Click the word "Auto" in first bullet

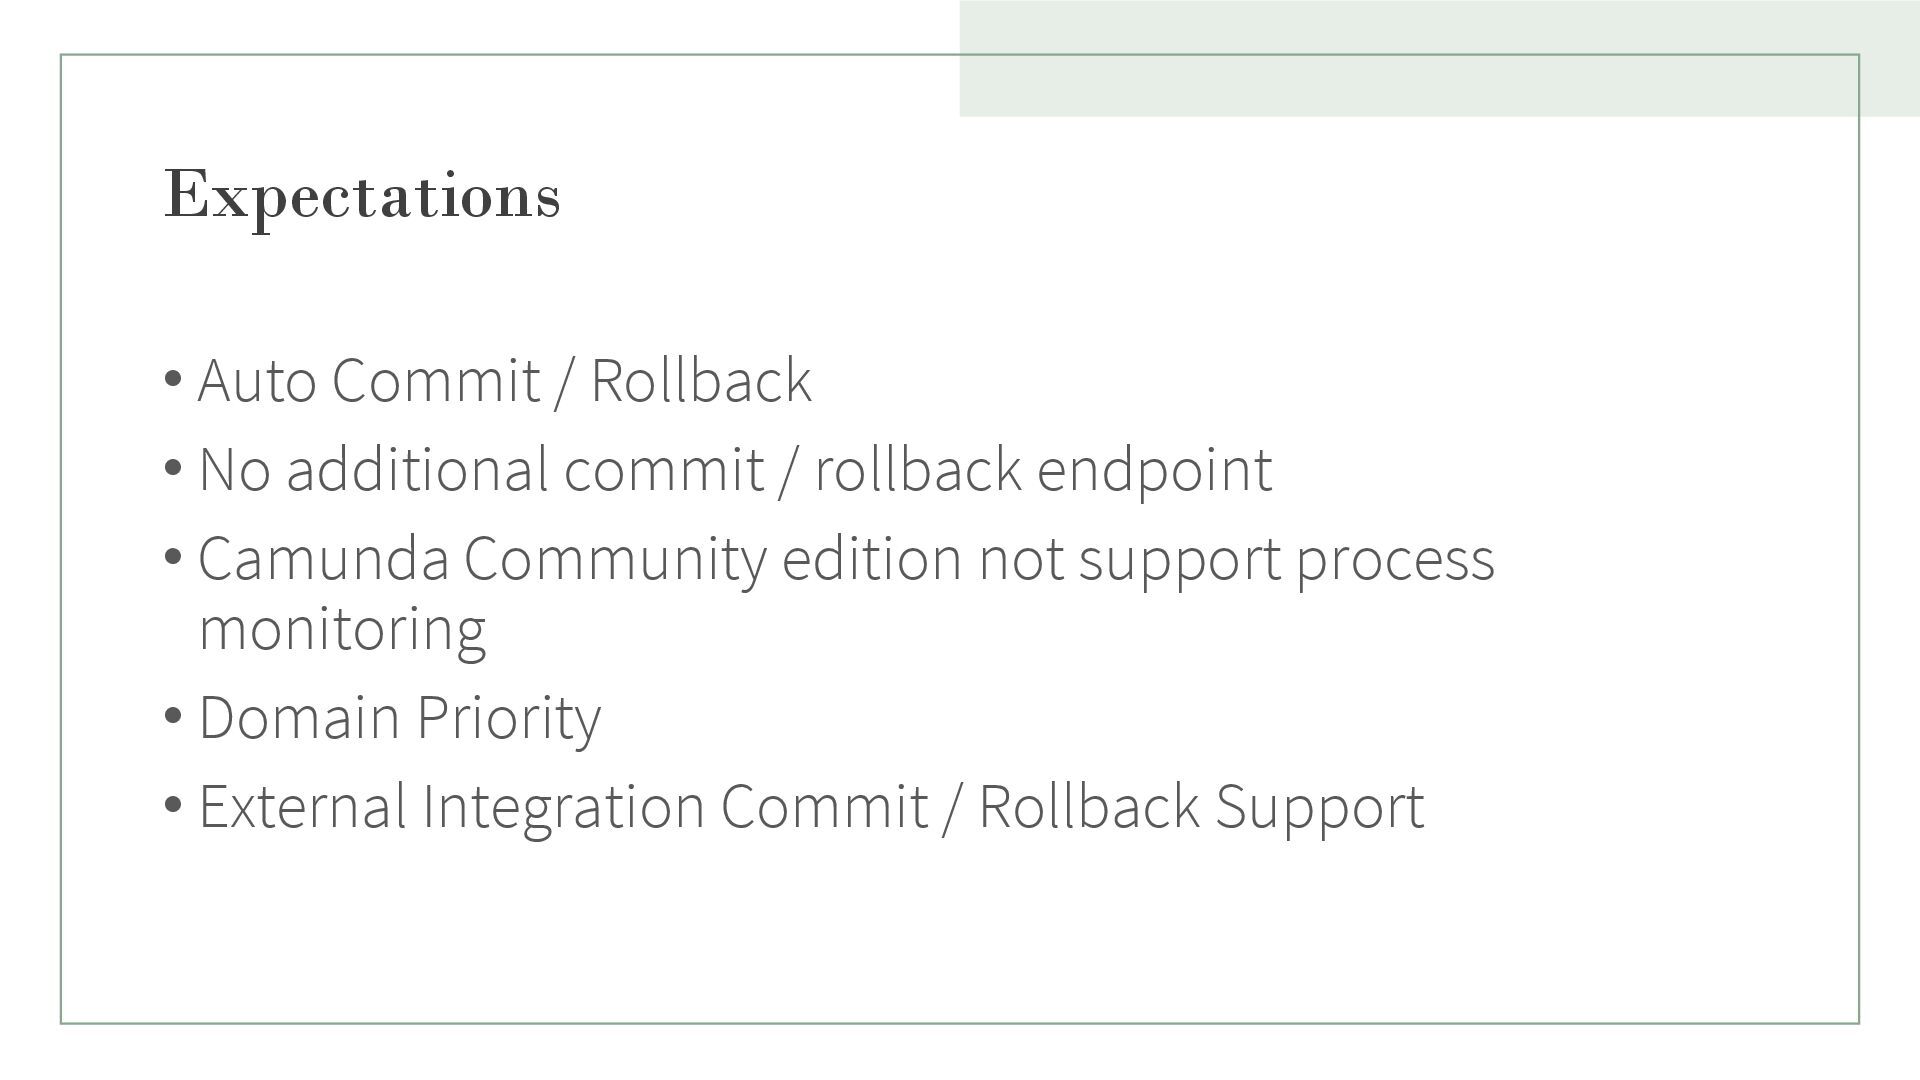click(257, 381)
